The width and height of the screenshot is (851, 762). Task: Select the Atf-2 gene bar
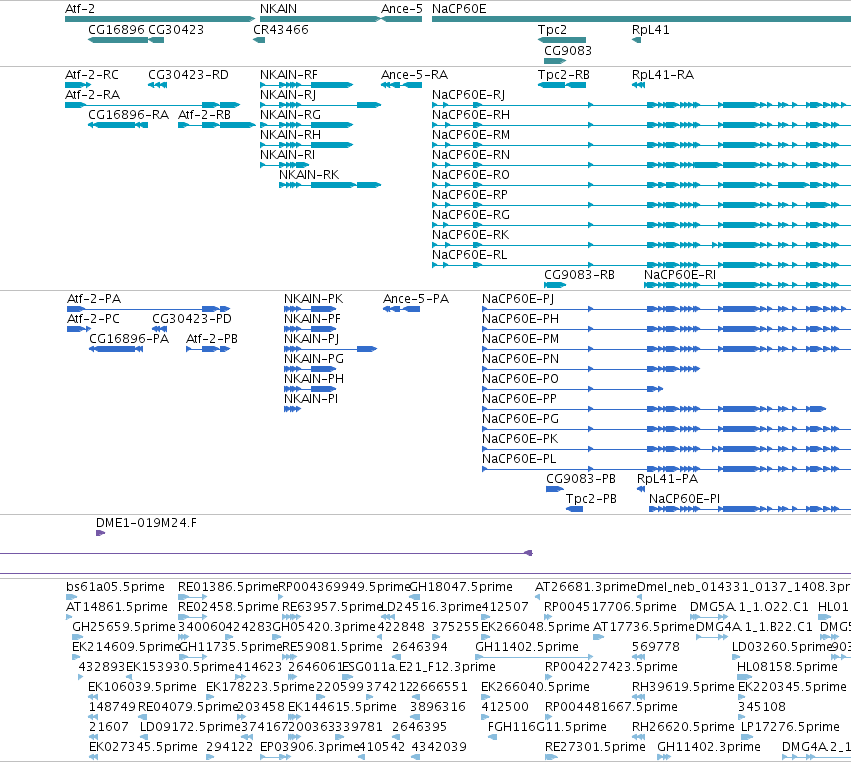(x=160, y=19)
